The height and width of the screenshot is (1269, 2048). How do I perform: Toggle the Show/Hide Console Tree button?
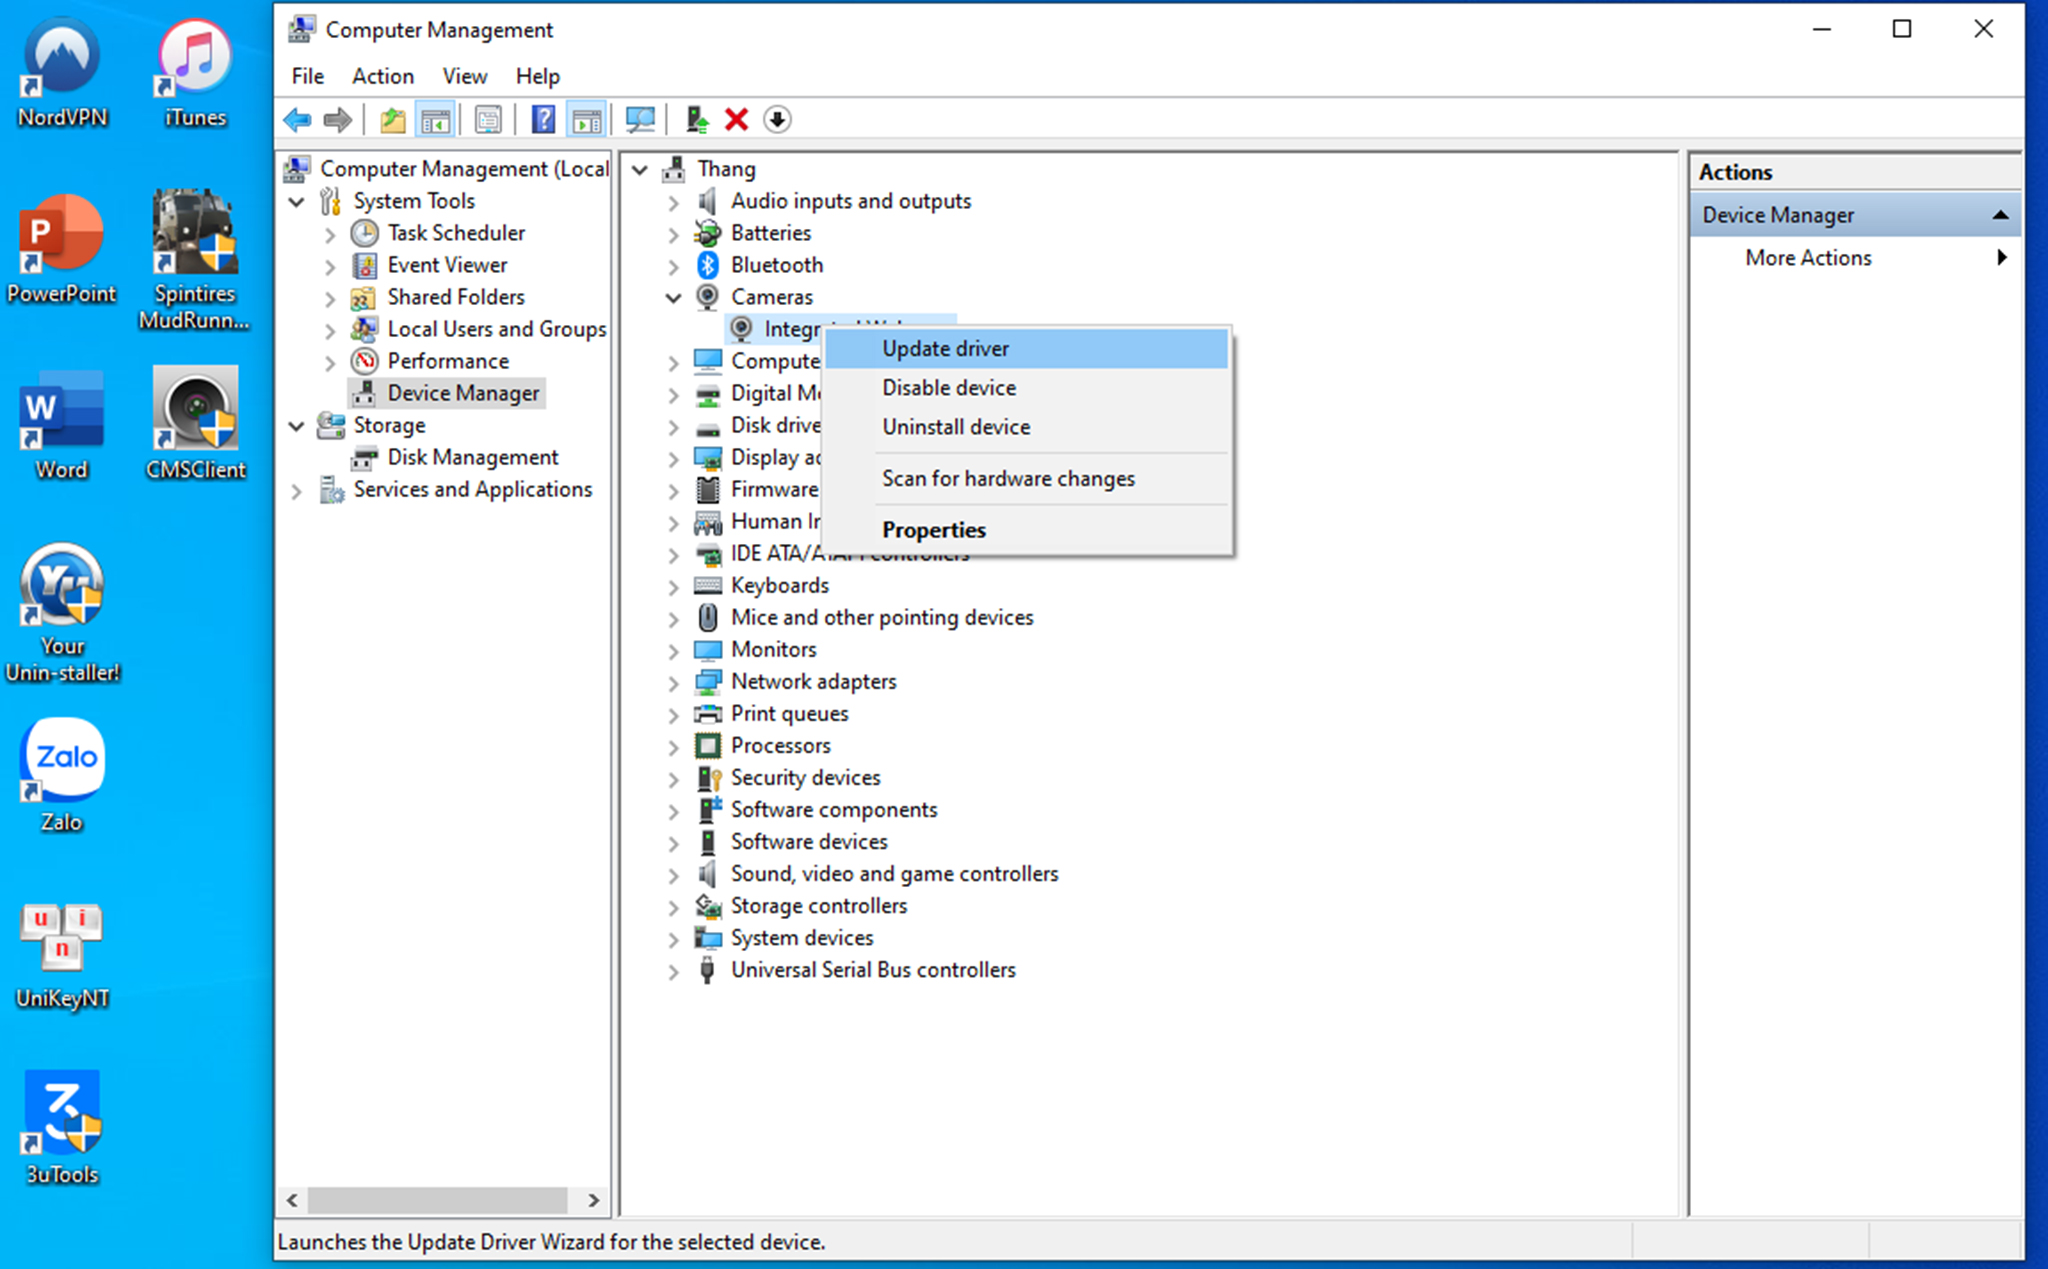point(436,120)
